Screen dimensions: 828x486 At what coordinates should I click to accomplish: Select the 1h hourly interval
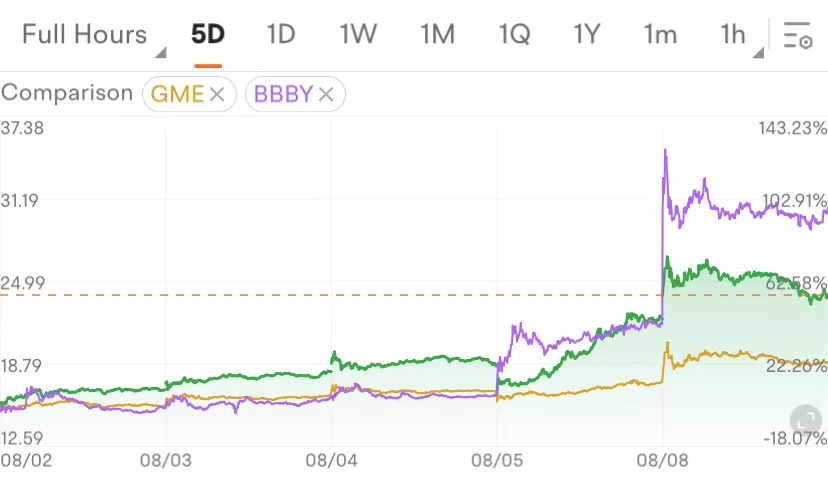[x=732, y=35]
